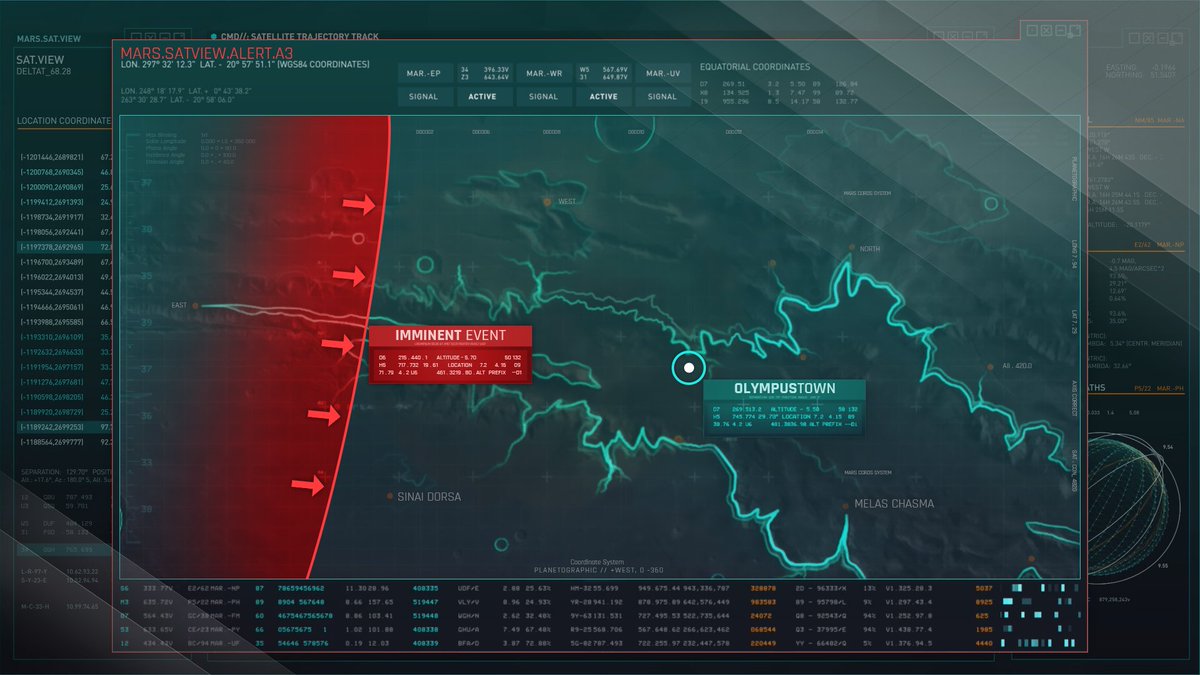
Task: Select coordinate row (-1194666,2695061)
Action: (x=52, y=306)
